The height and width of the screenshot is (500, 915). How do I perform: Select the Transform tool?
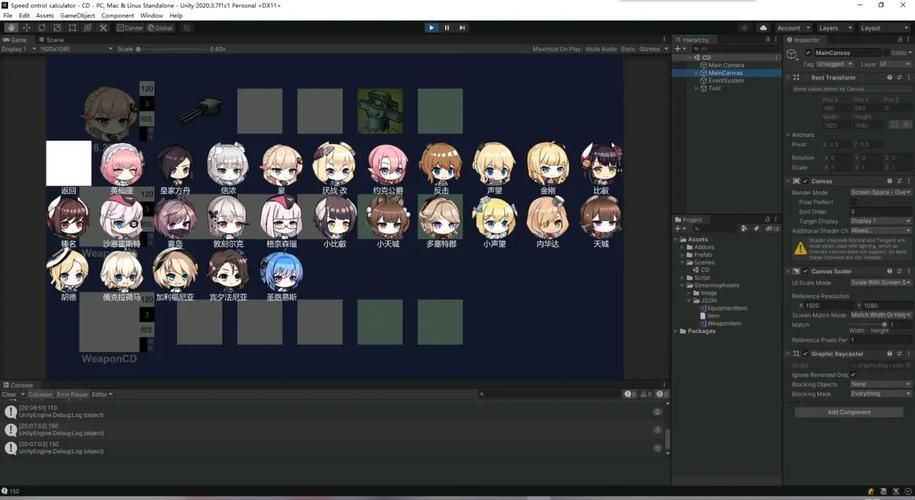tap(88, 27)
